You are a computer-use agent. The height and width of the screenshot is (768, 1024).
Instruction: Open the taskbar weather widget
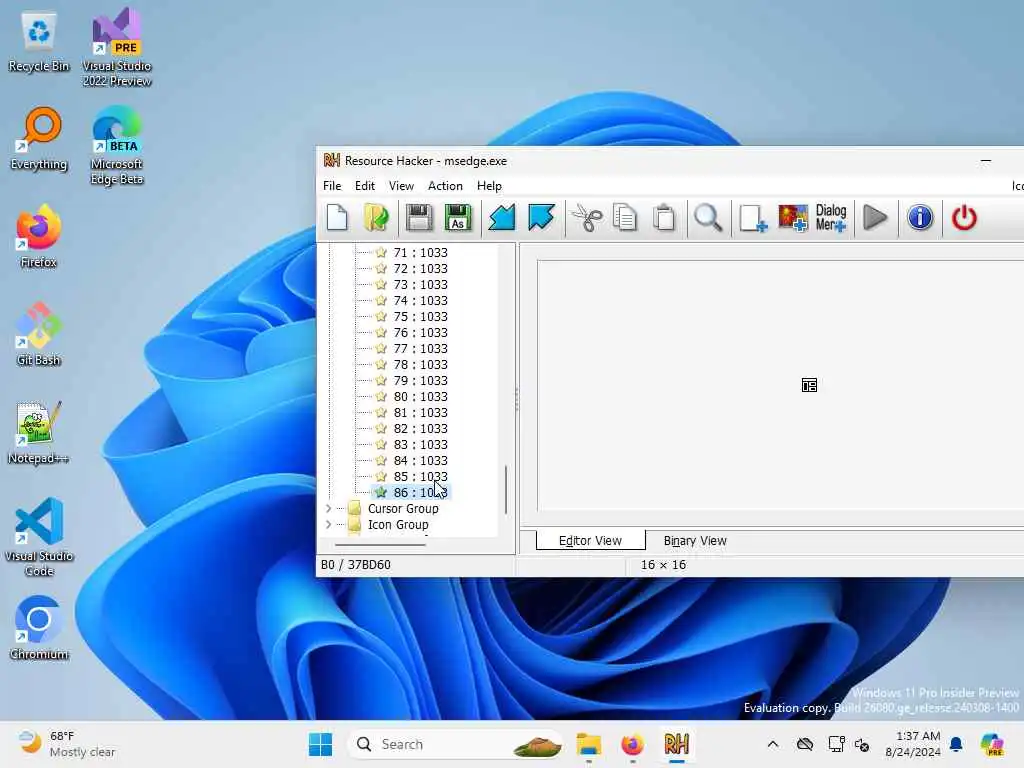point(67,744)
